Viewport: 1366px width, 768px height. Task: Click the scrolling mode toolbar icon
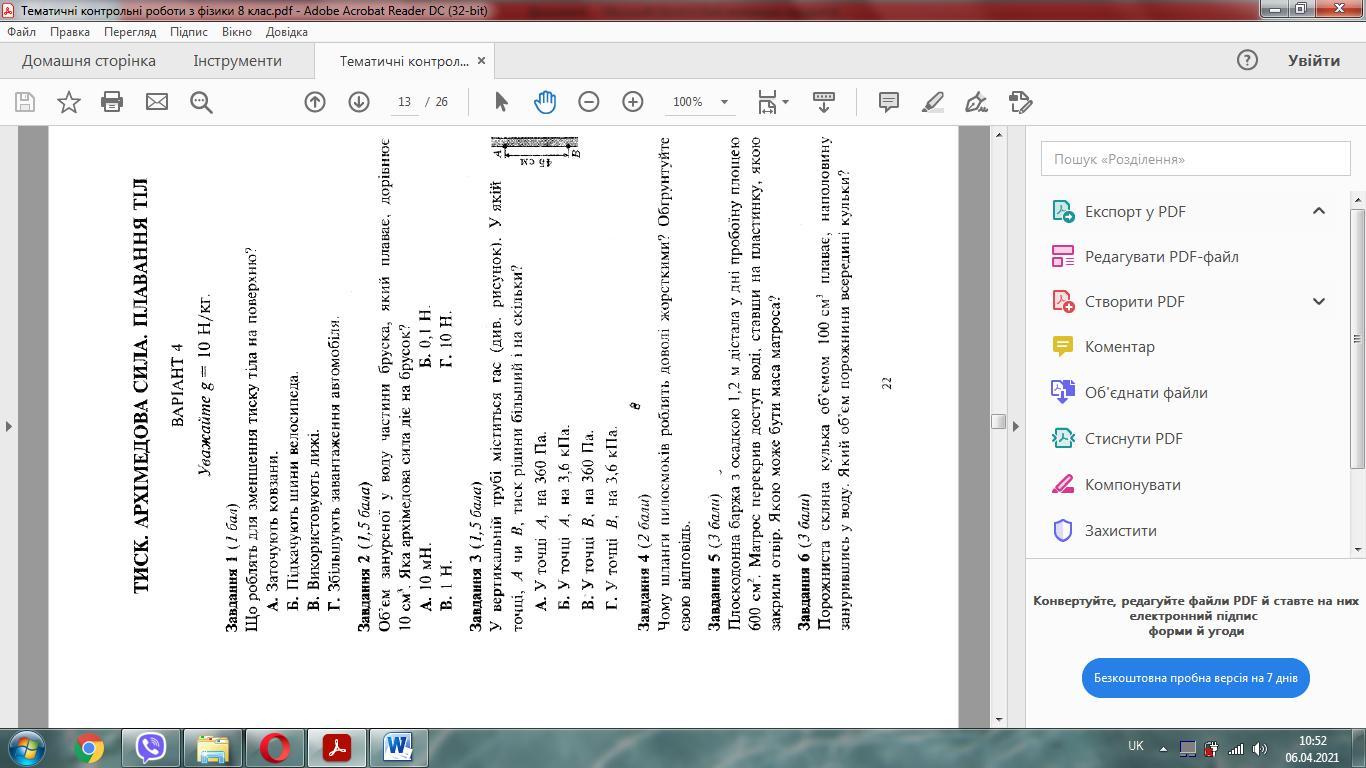(824, 102)
